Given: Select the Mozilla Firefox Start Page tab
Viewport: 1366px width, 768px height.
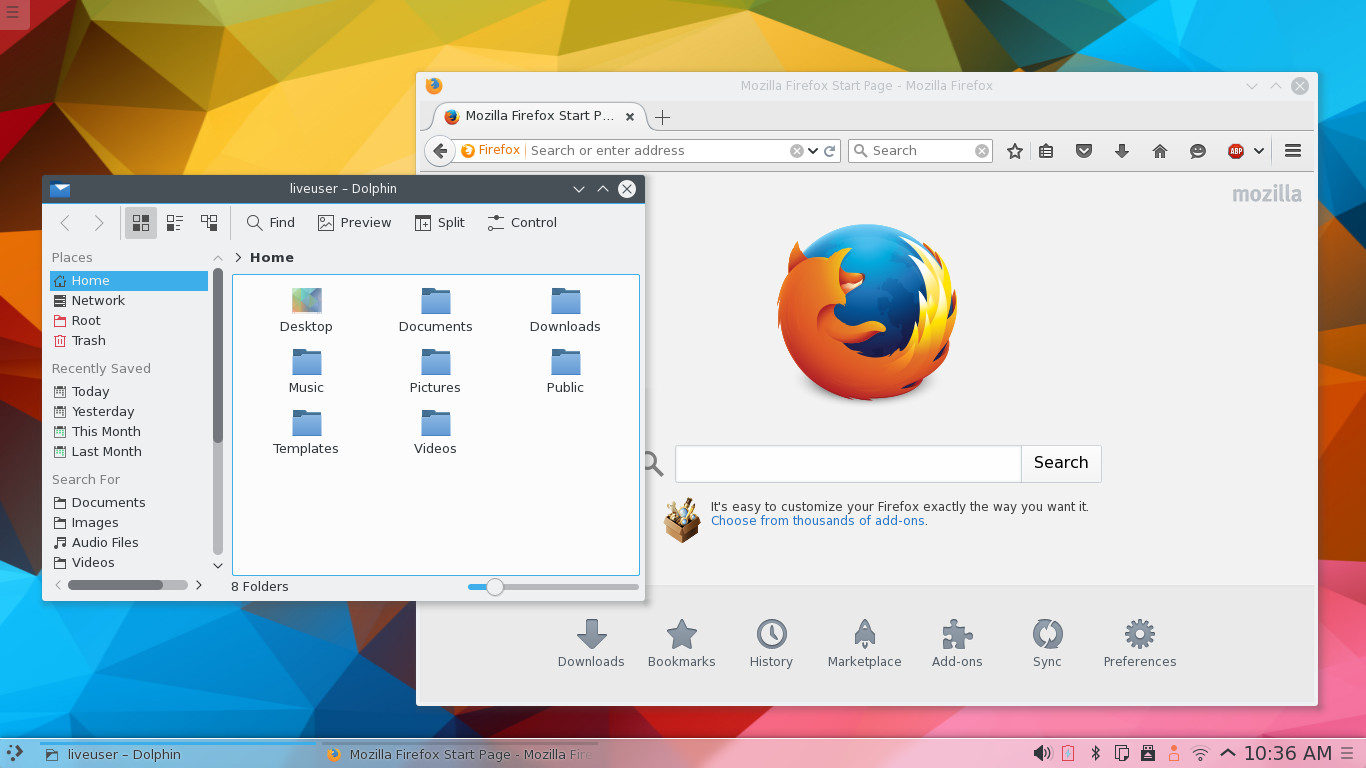Looking at the screenshot, I should point(540,116).
